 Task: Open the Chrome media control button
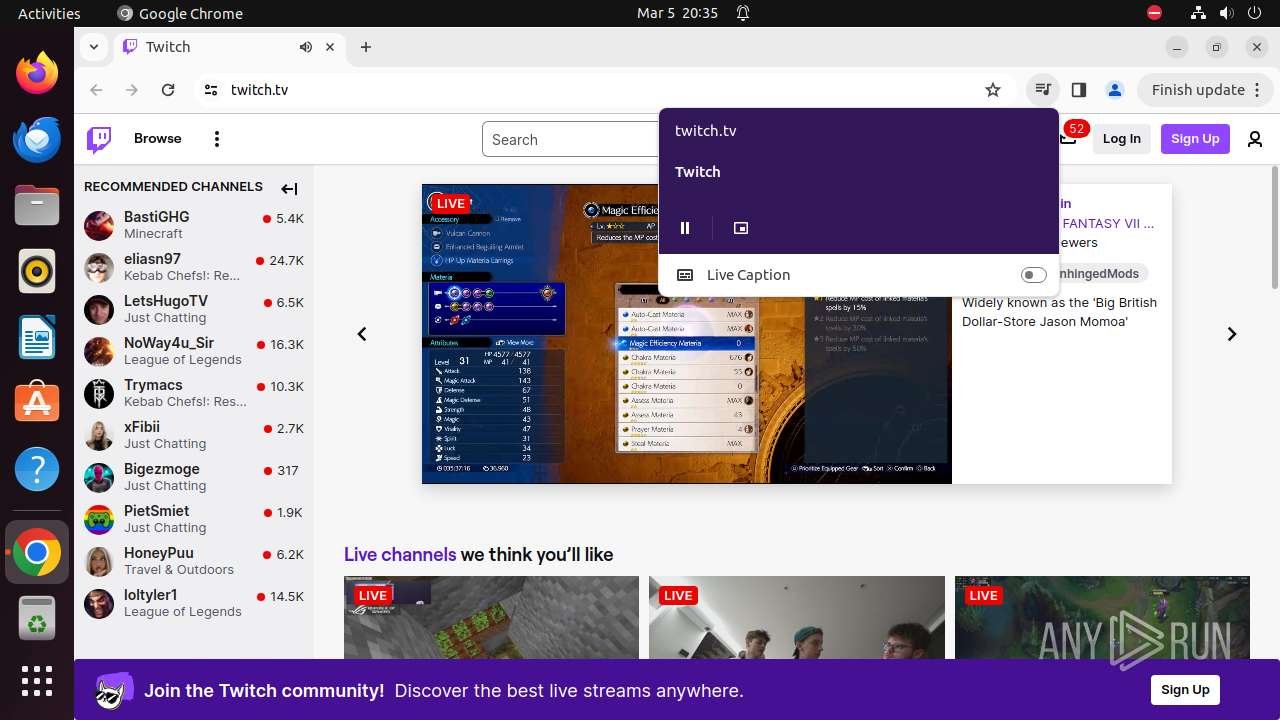[x=1042, y=90]
